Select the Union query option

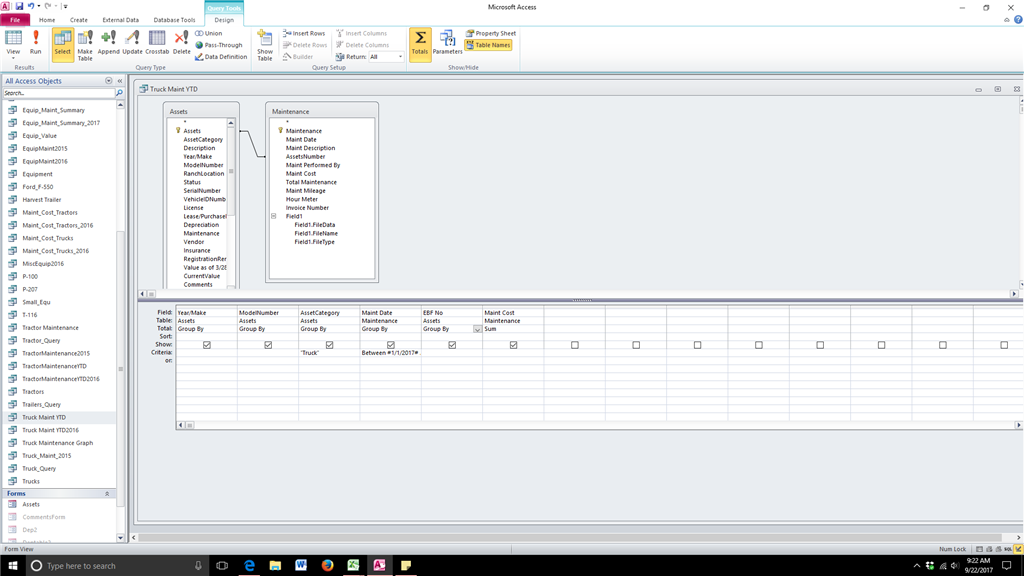209,33
